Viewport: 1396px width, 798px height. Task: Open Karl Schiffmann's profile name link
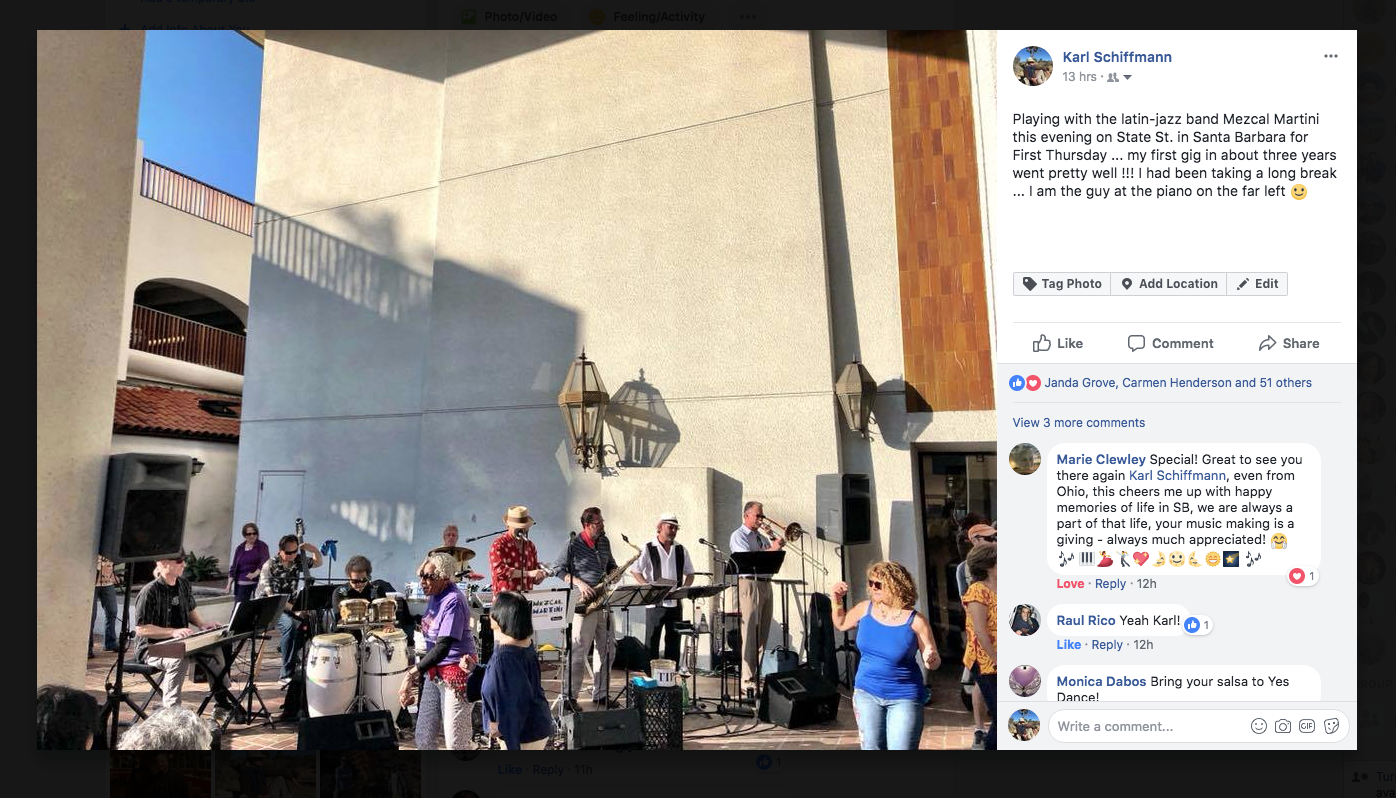[x=1117, y=57]
